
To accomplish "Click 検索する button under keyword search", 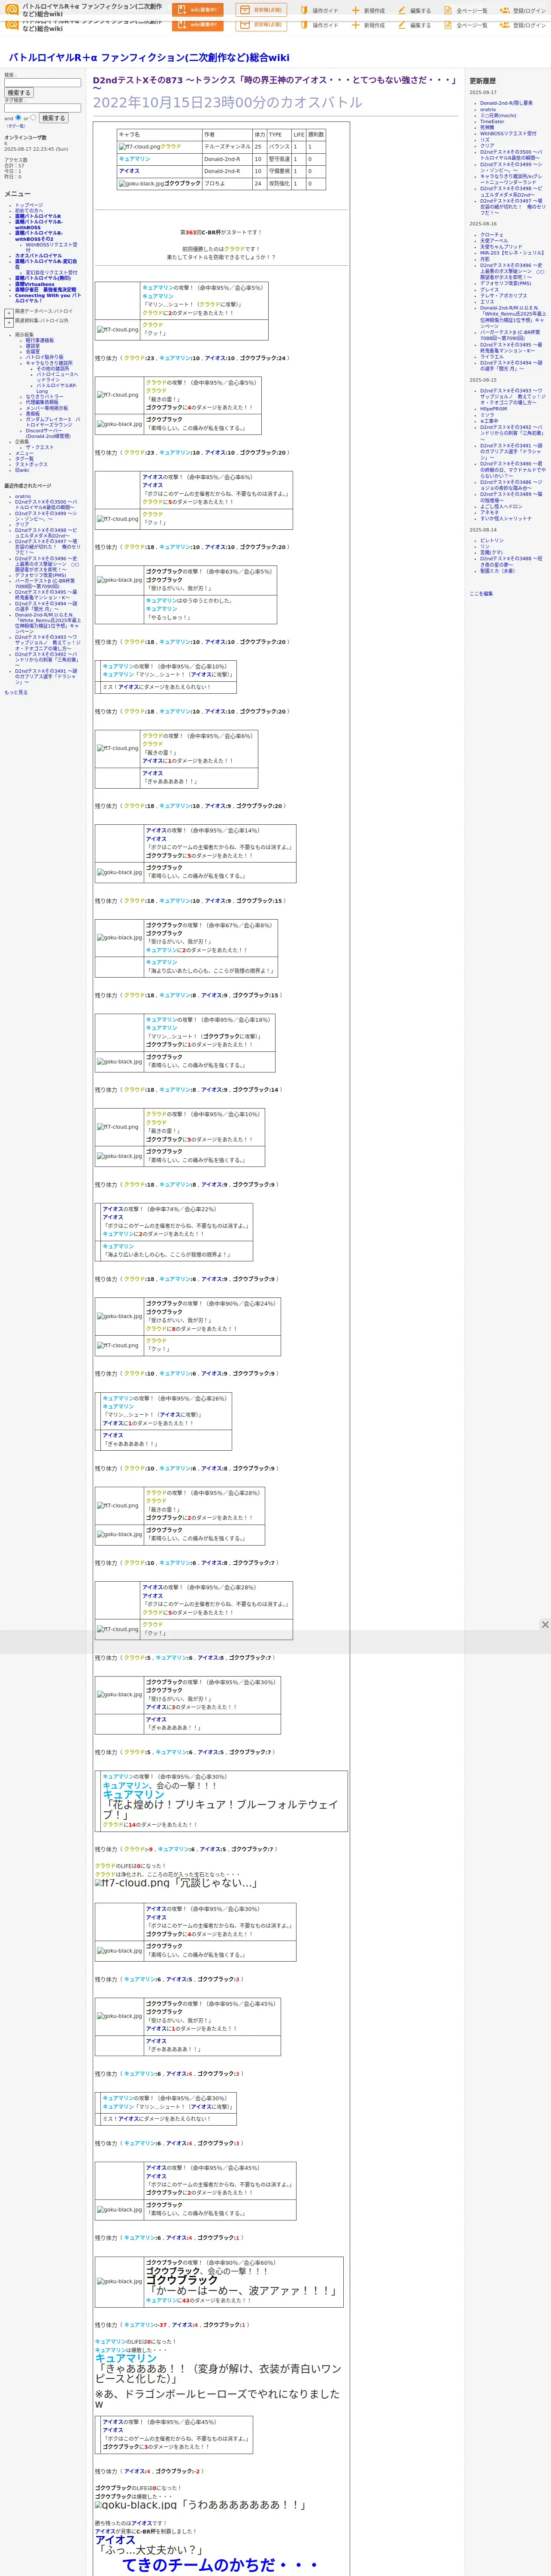I will coord(19,93).
